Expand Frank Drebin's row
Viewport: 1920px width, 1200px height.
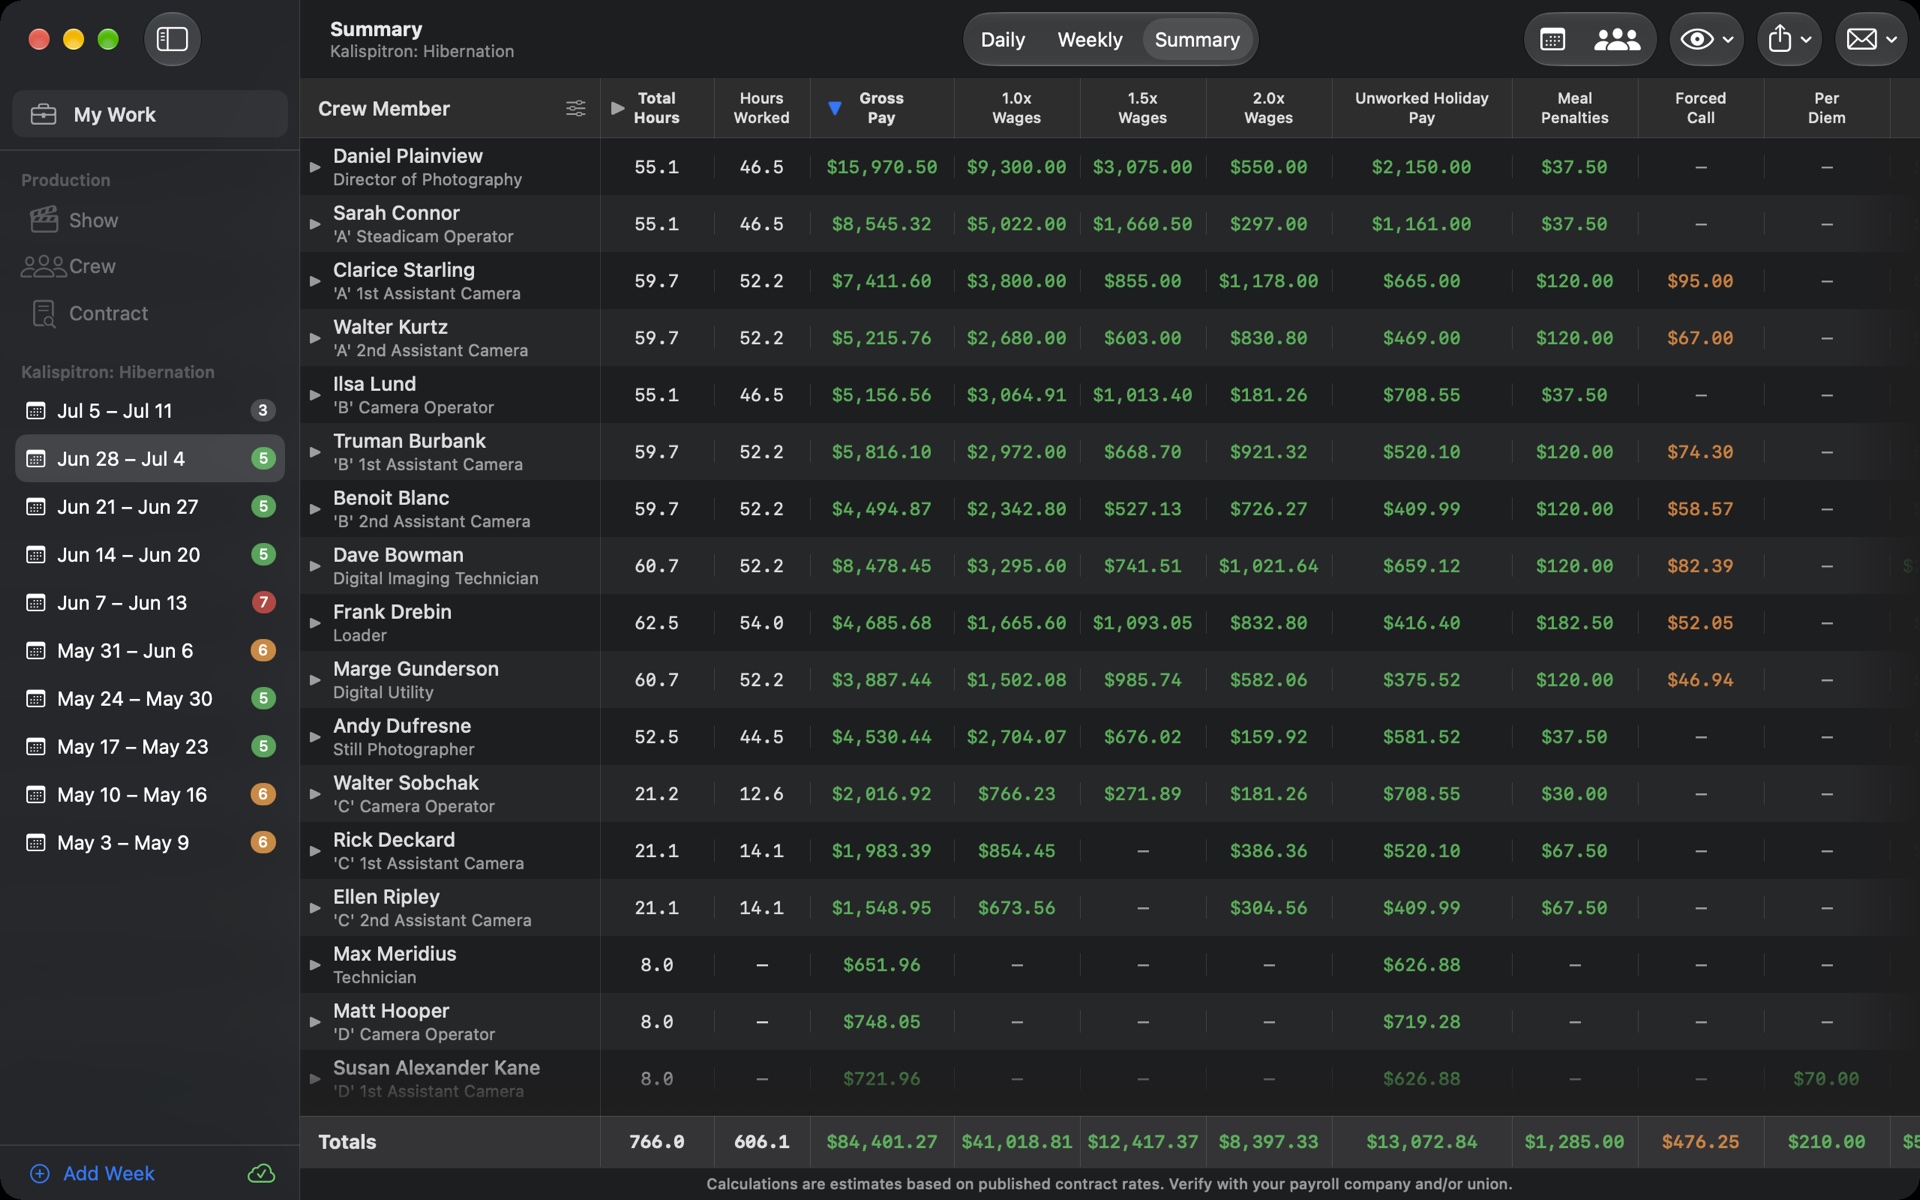click(x=315, y=623)
